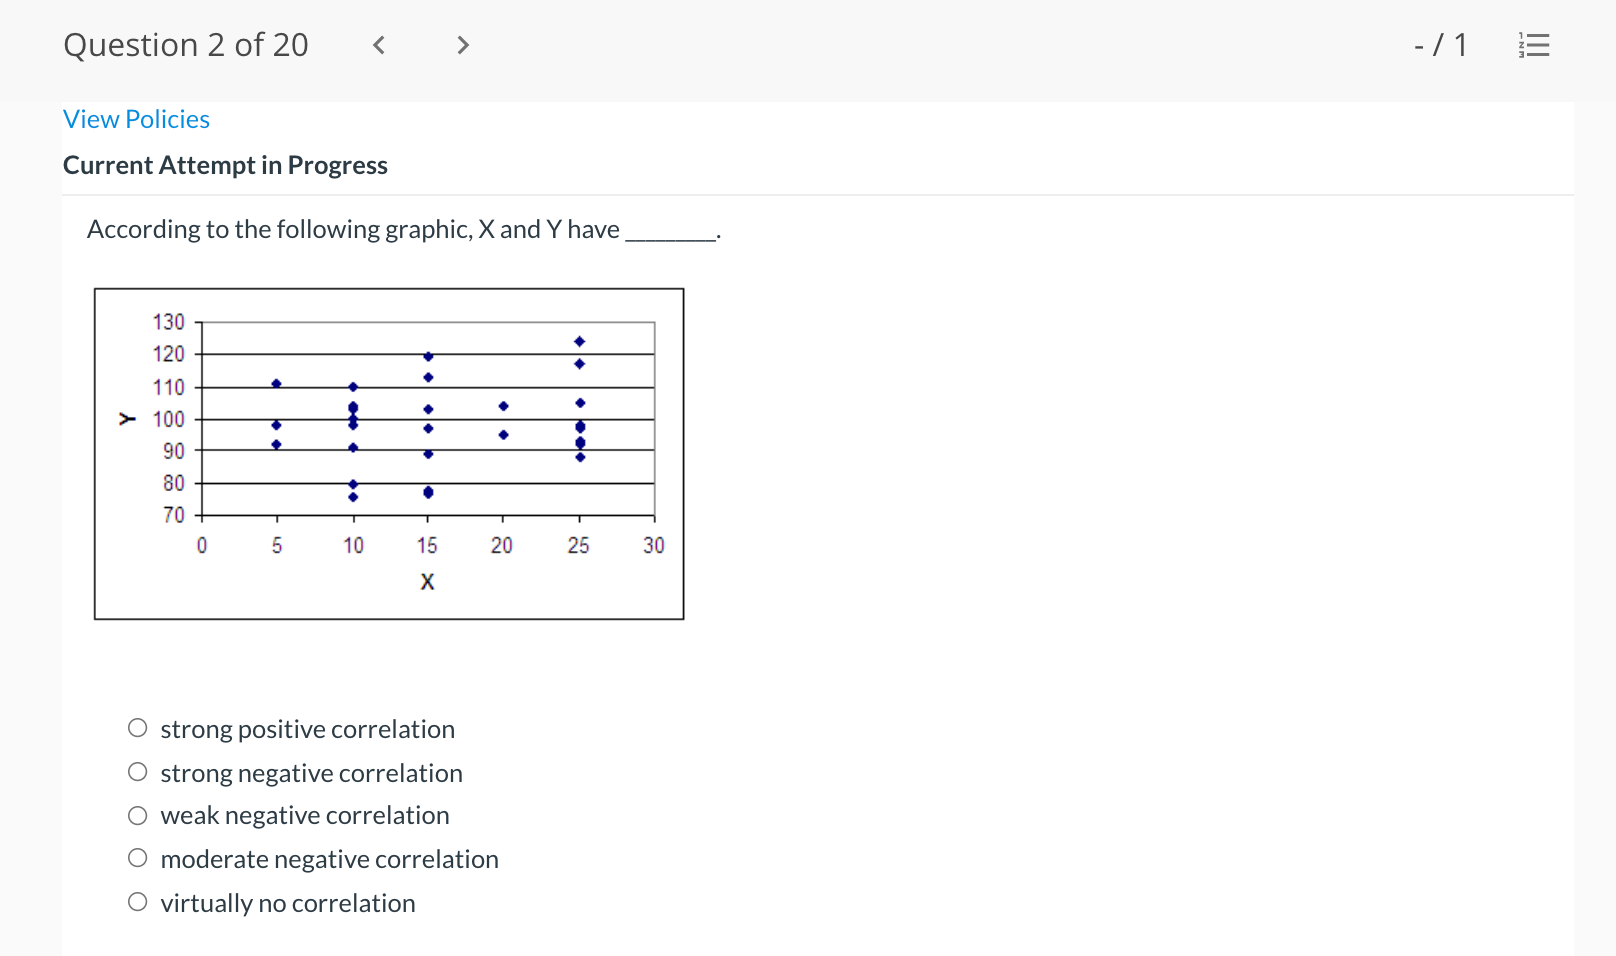Viewport: 1616px width, 956px height.
Task: Choose "weak negative correlation"
Action: [137, 814]
